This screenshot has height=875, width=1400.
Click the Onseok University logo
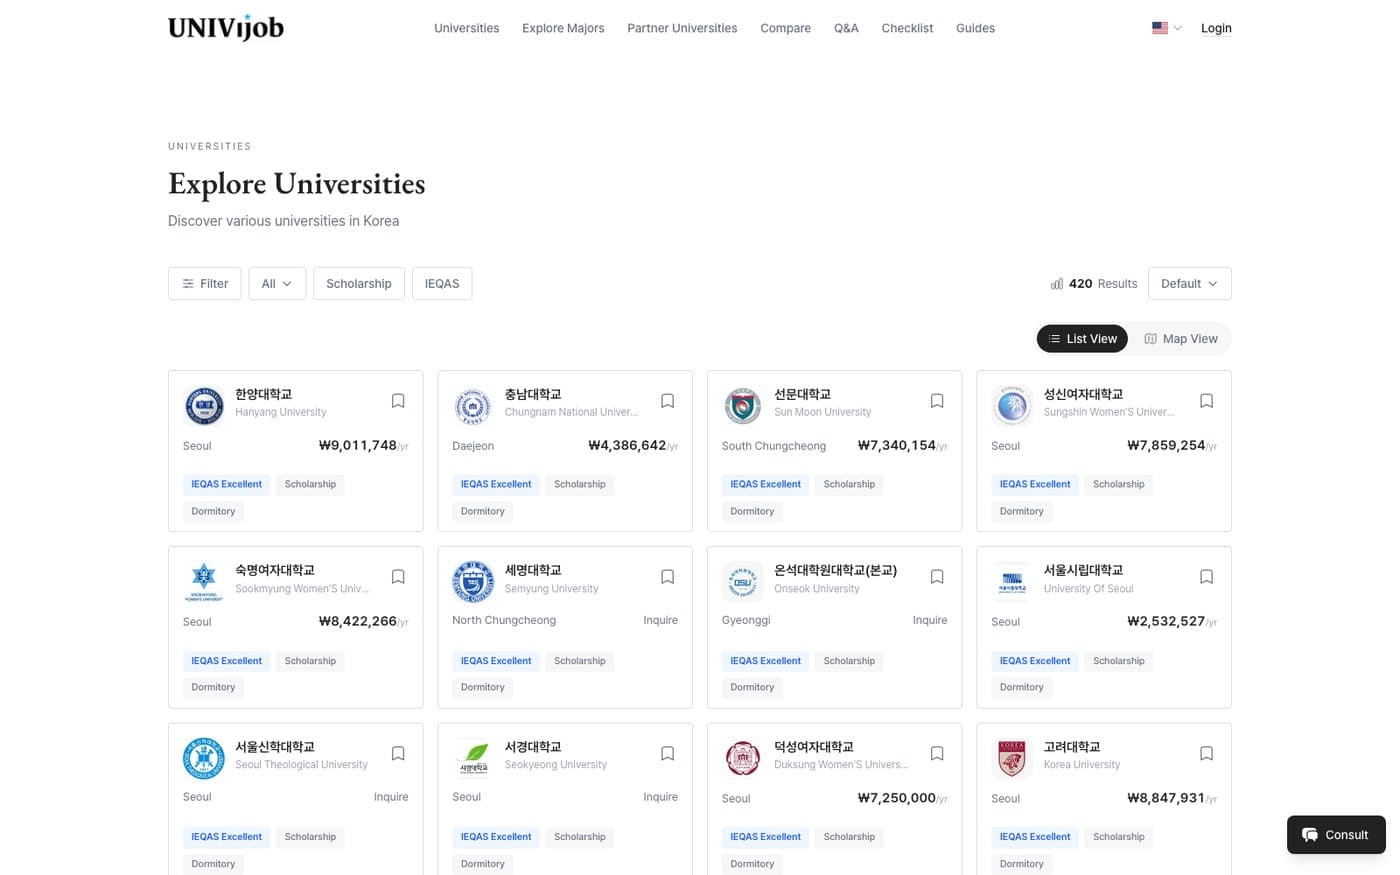coord(743,582)
